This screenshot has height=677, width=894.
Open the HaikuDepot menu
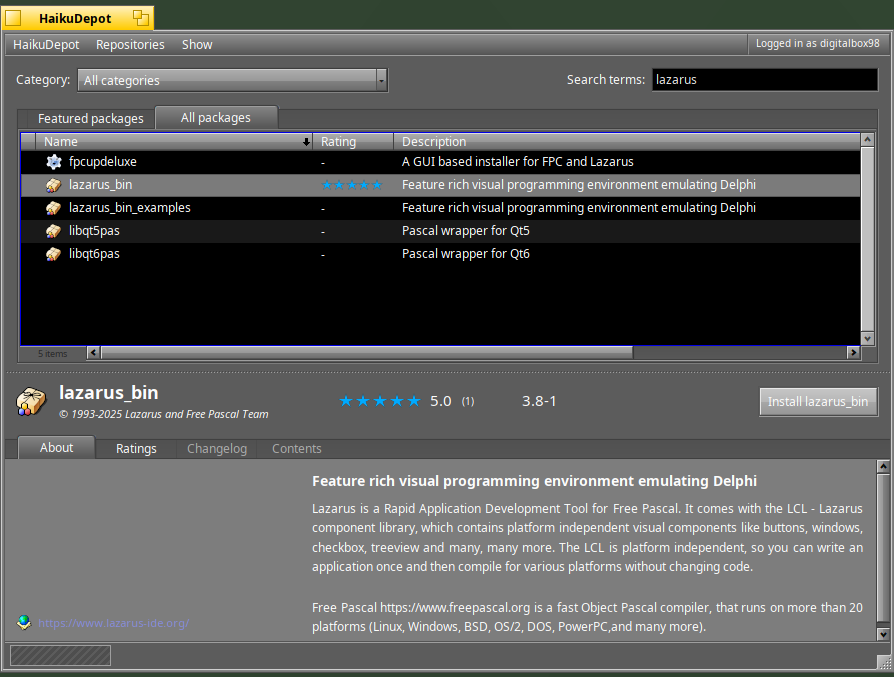click(46, 44)
